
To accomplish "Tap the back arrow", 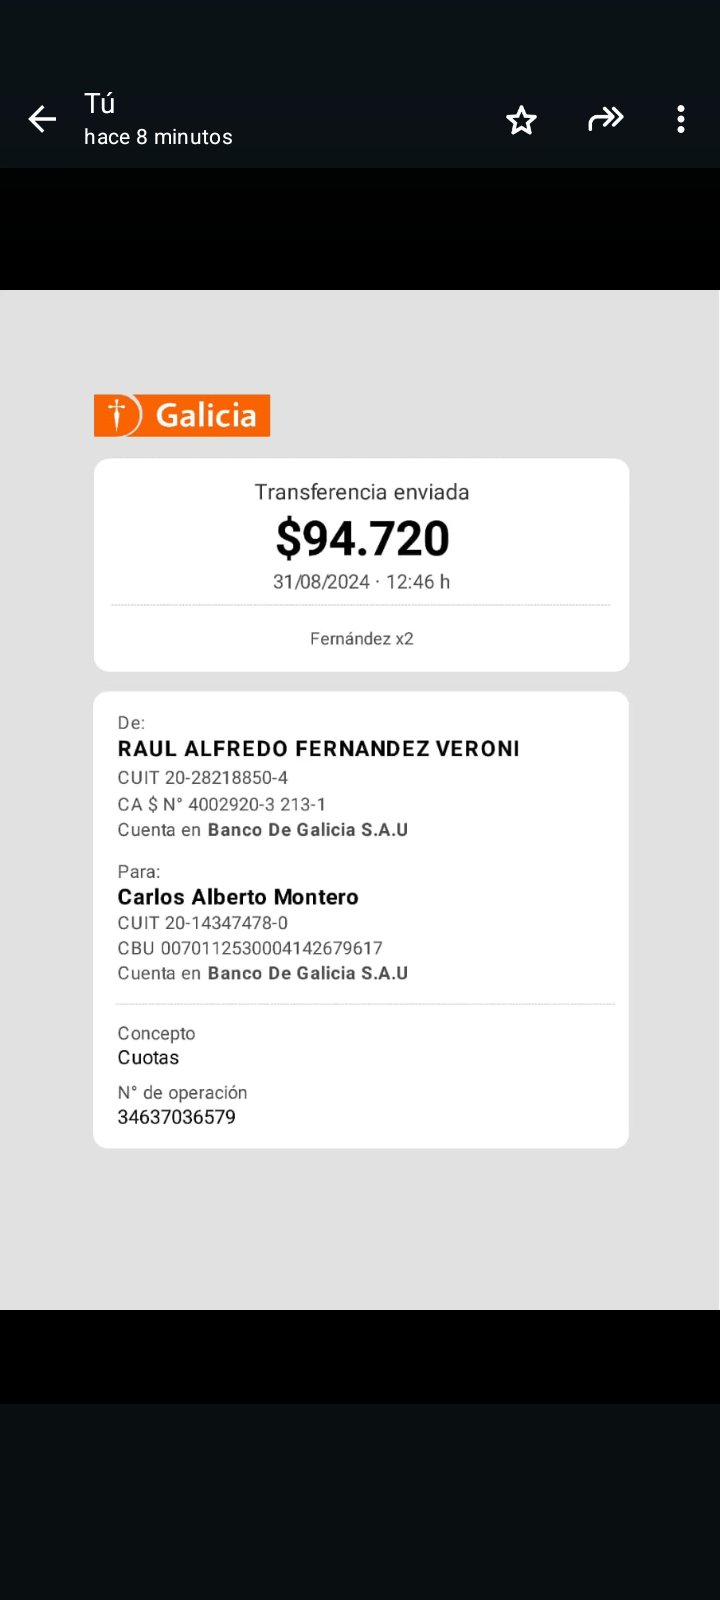I will 42,120.
